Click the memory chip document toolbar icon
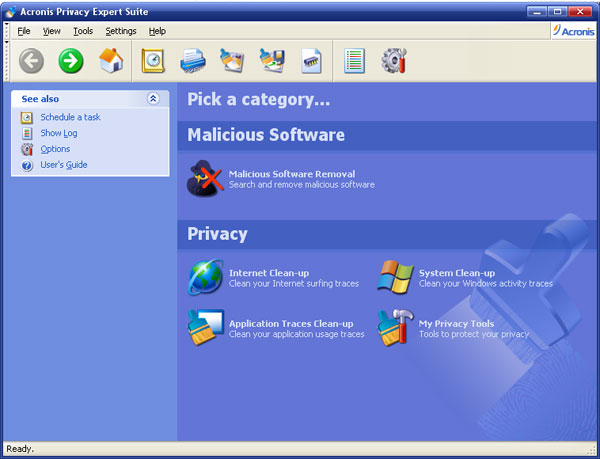Image resolution: width=600 pixels, height=459 pixels. point(311,61)
